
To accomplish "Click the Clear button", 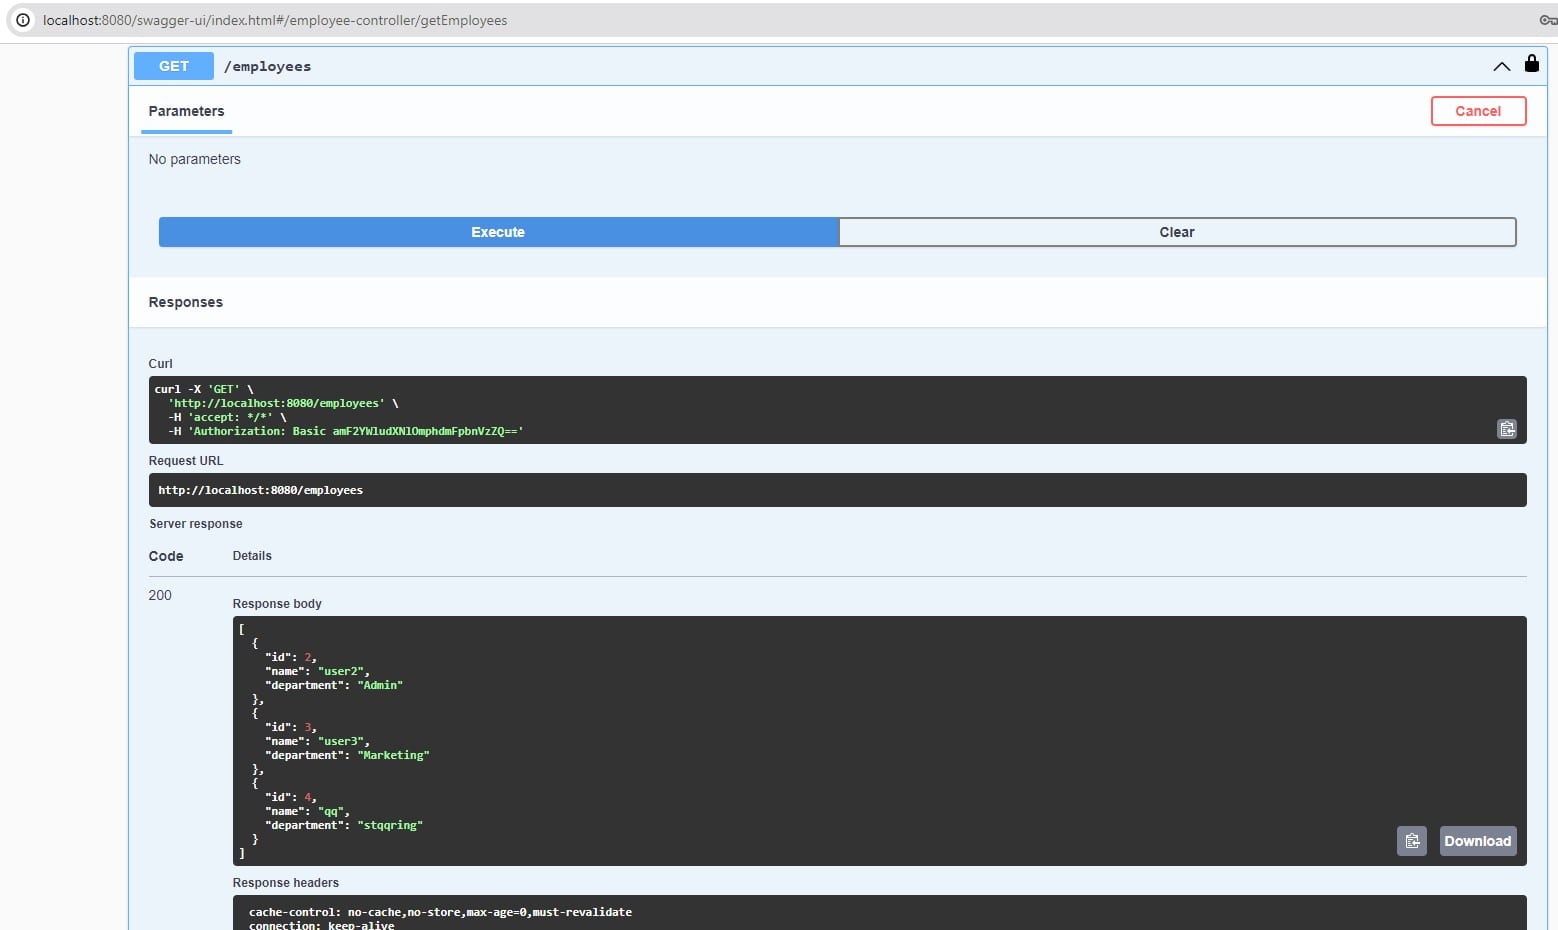I will coord(1177,232).
